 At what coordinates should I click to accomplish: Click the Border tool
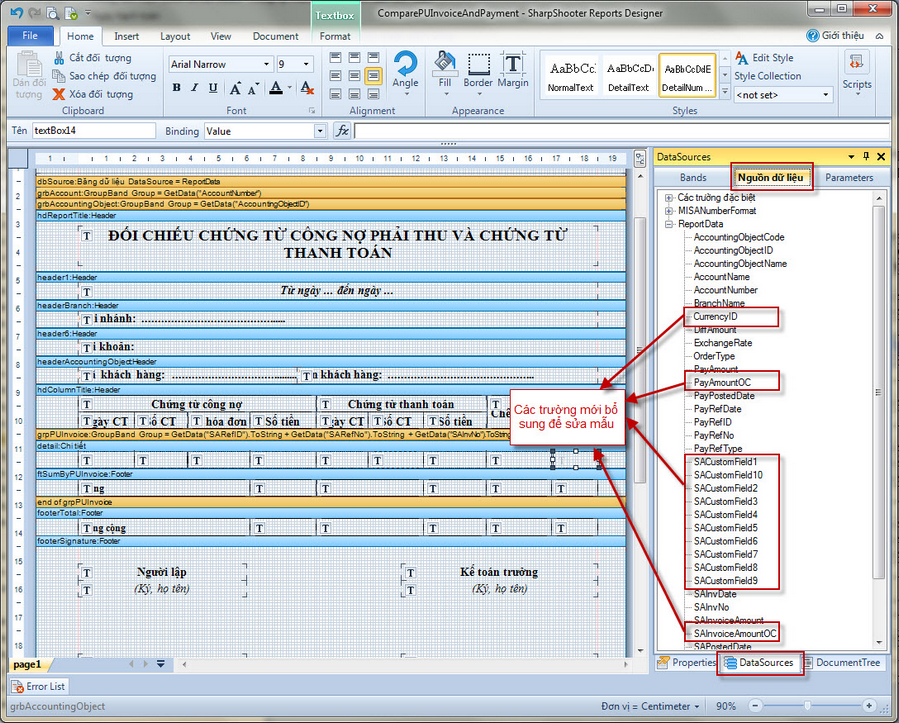click(x=478, y=71)
